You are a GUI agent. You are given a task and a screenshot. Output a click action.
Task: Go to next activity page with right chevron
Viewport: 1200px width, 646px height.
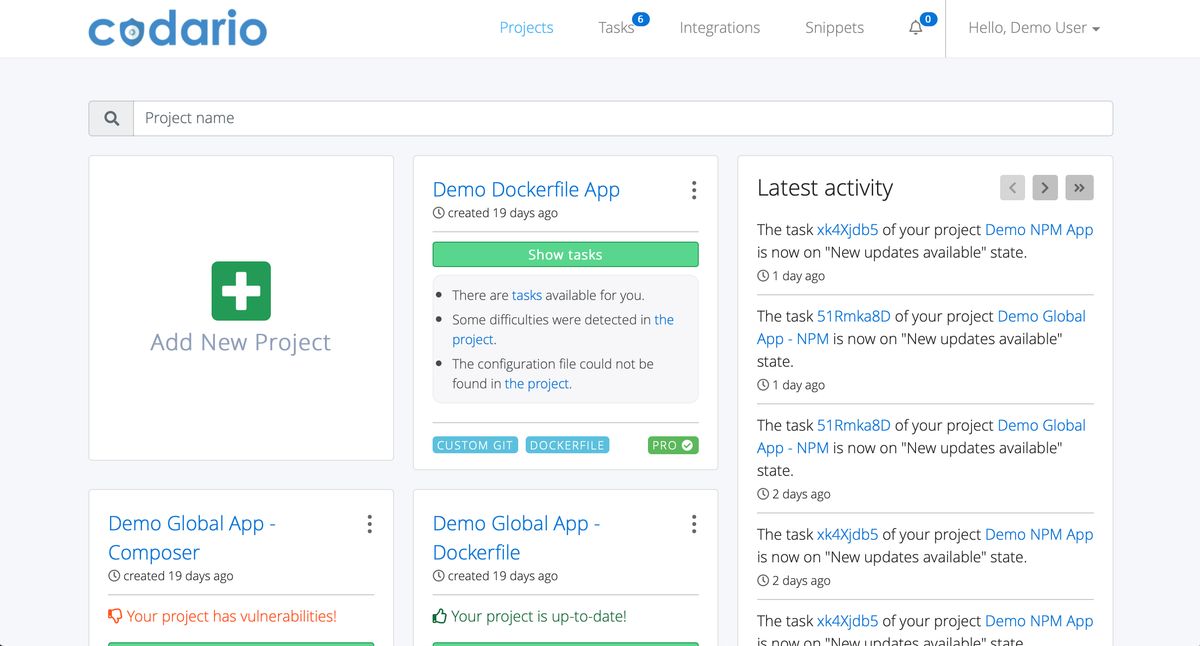1045,187
